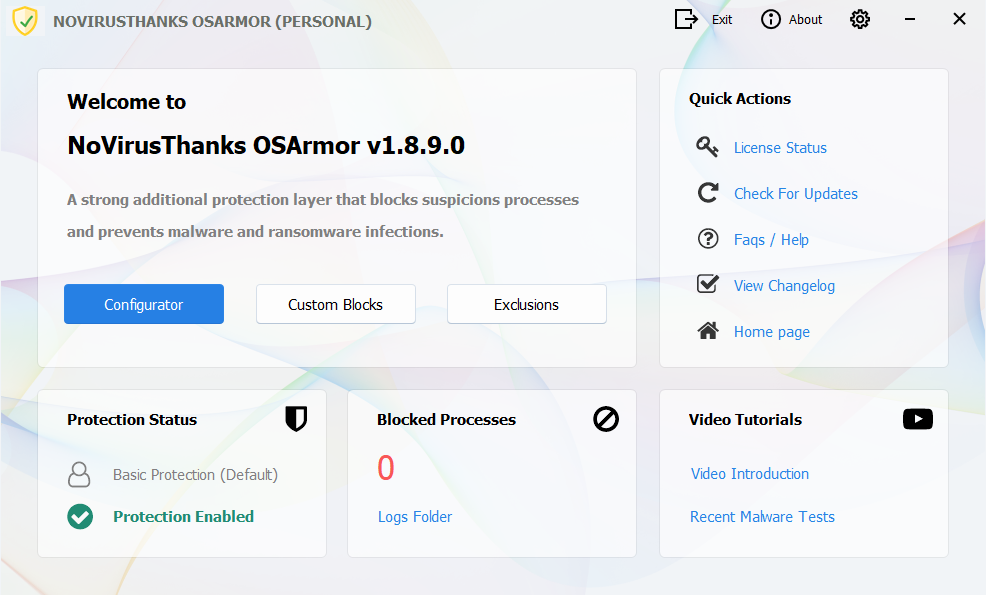
Task: Select Basic Protection (Default) profile
Action: [195, 475]
